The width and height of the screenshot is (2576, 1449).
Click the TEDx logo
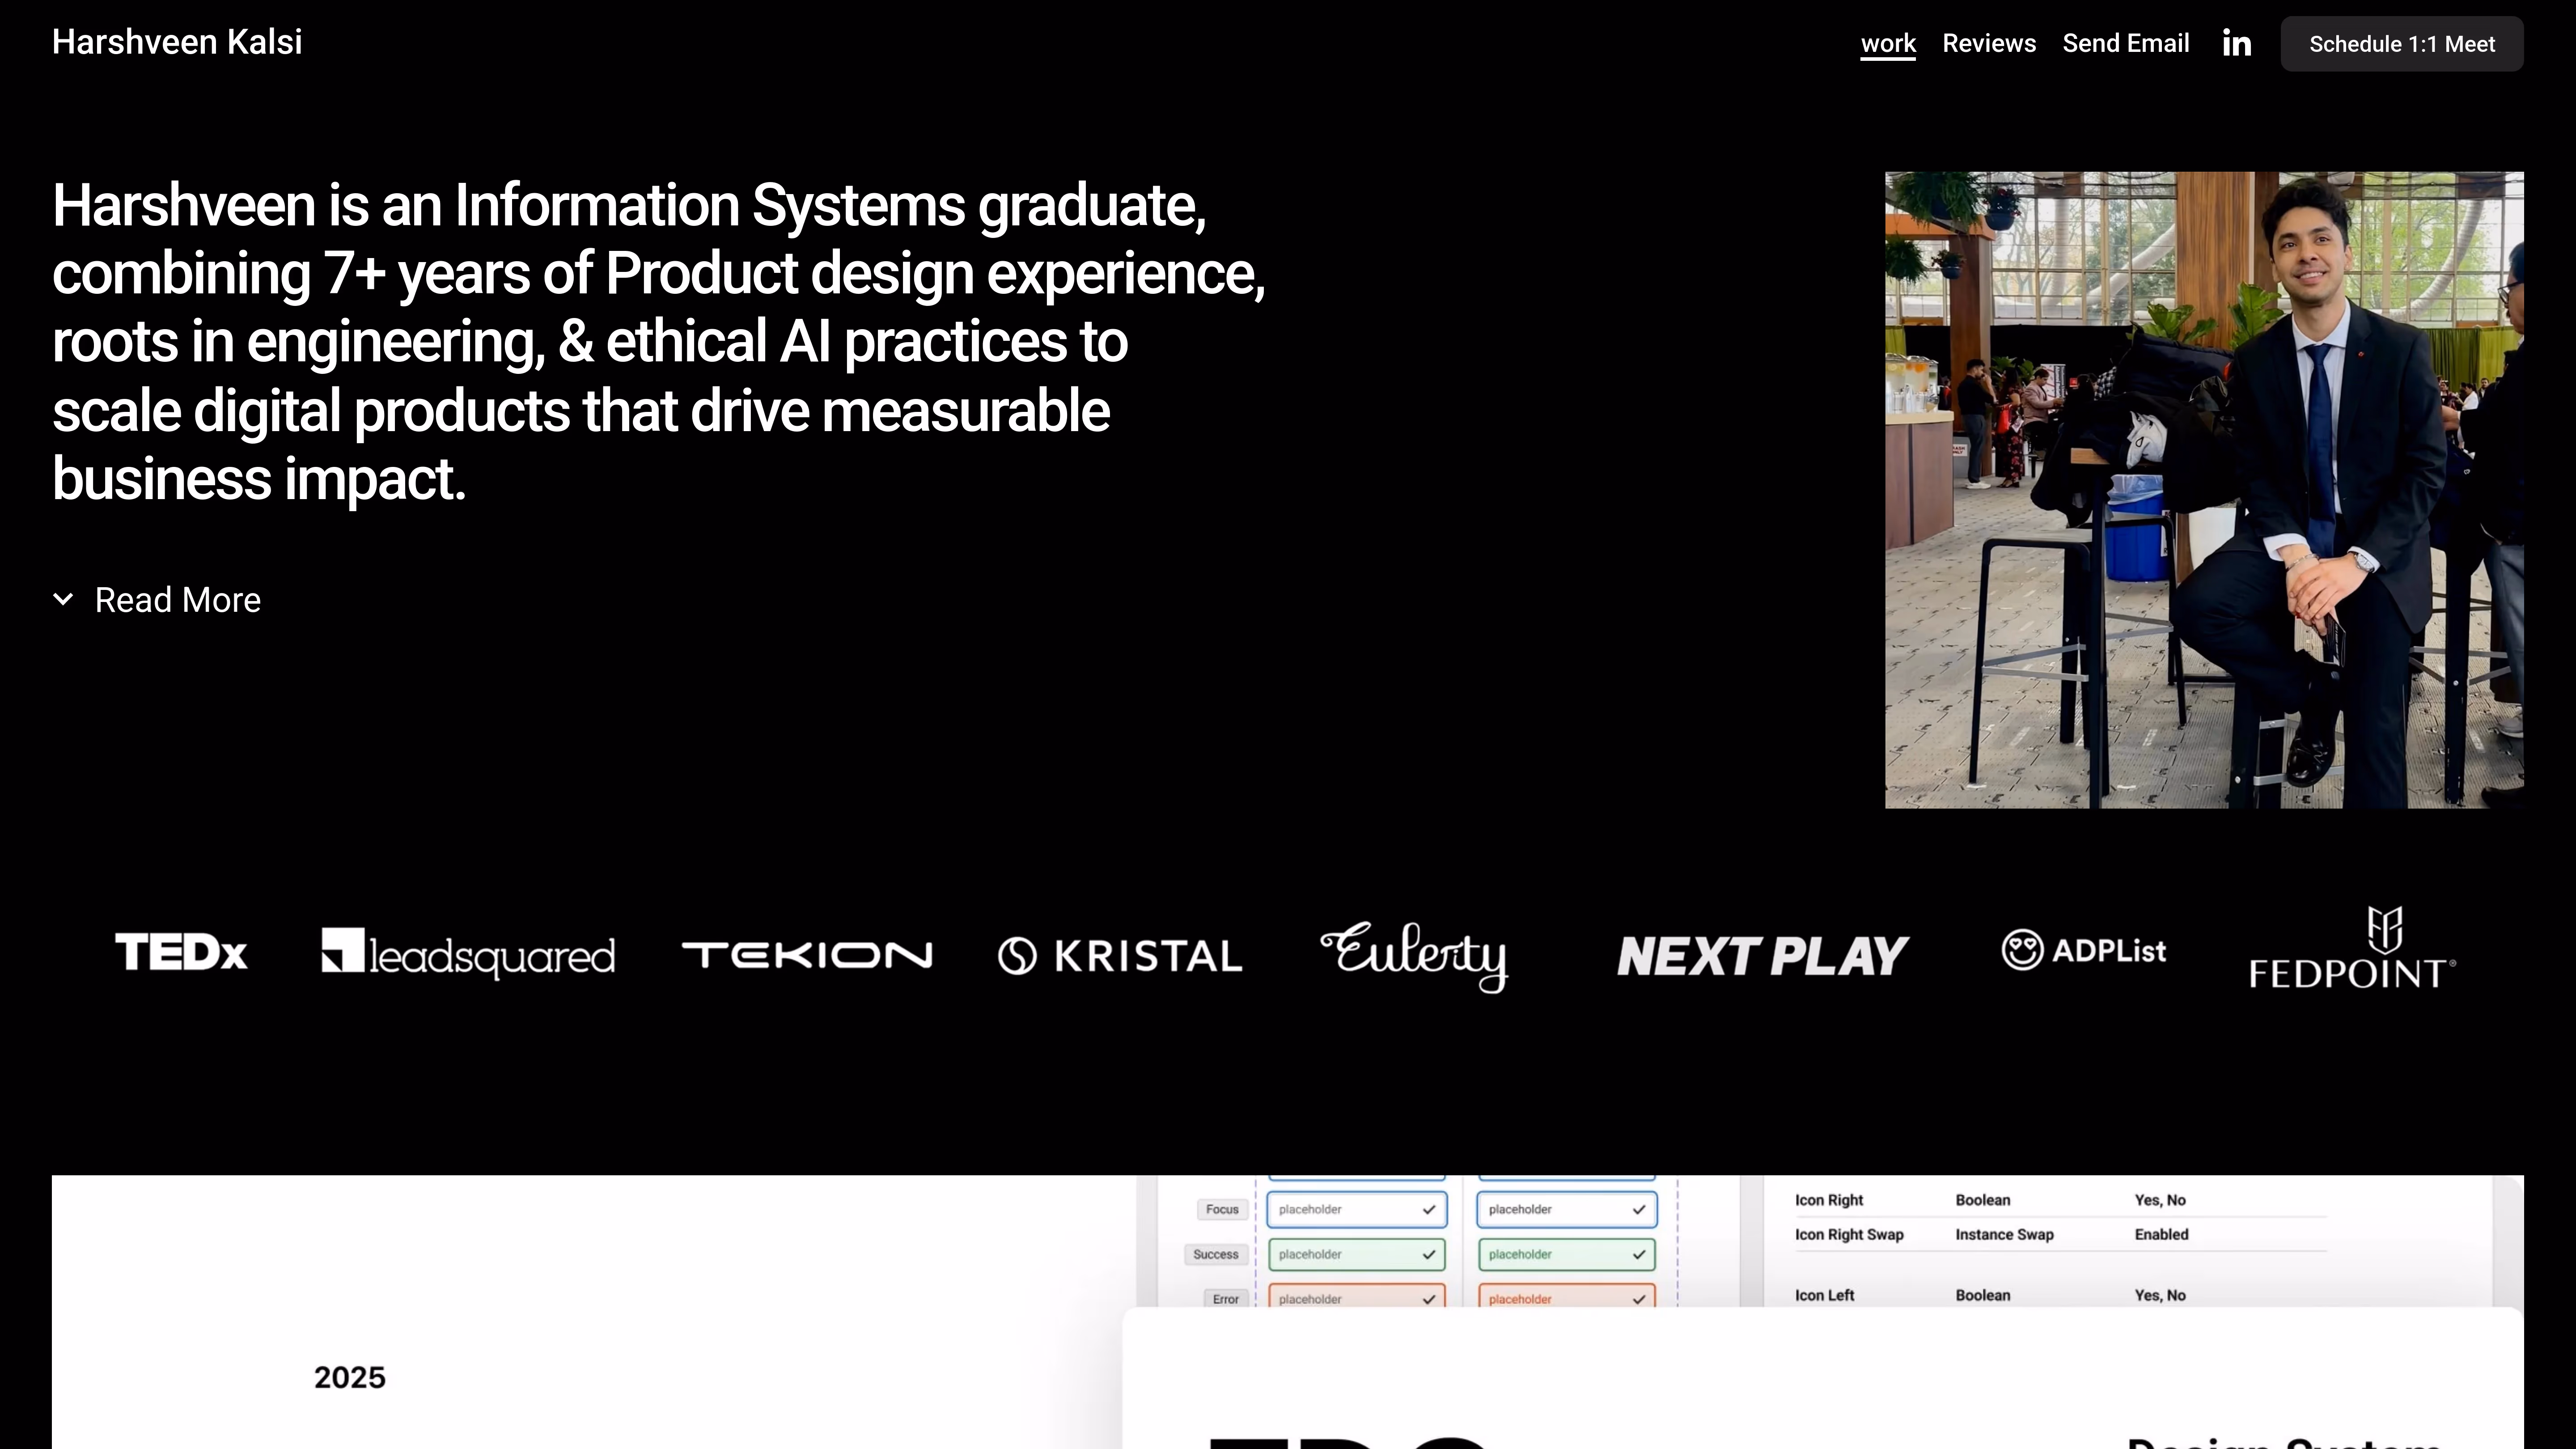pyautogui.click(x=181, y=951)
